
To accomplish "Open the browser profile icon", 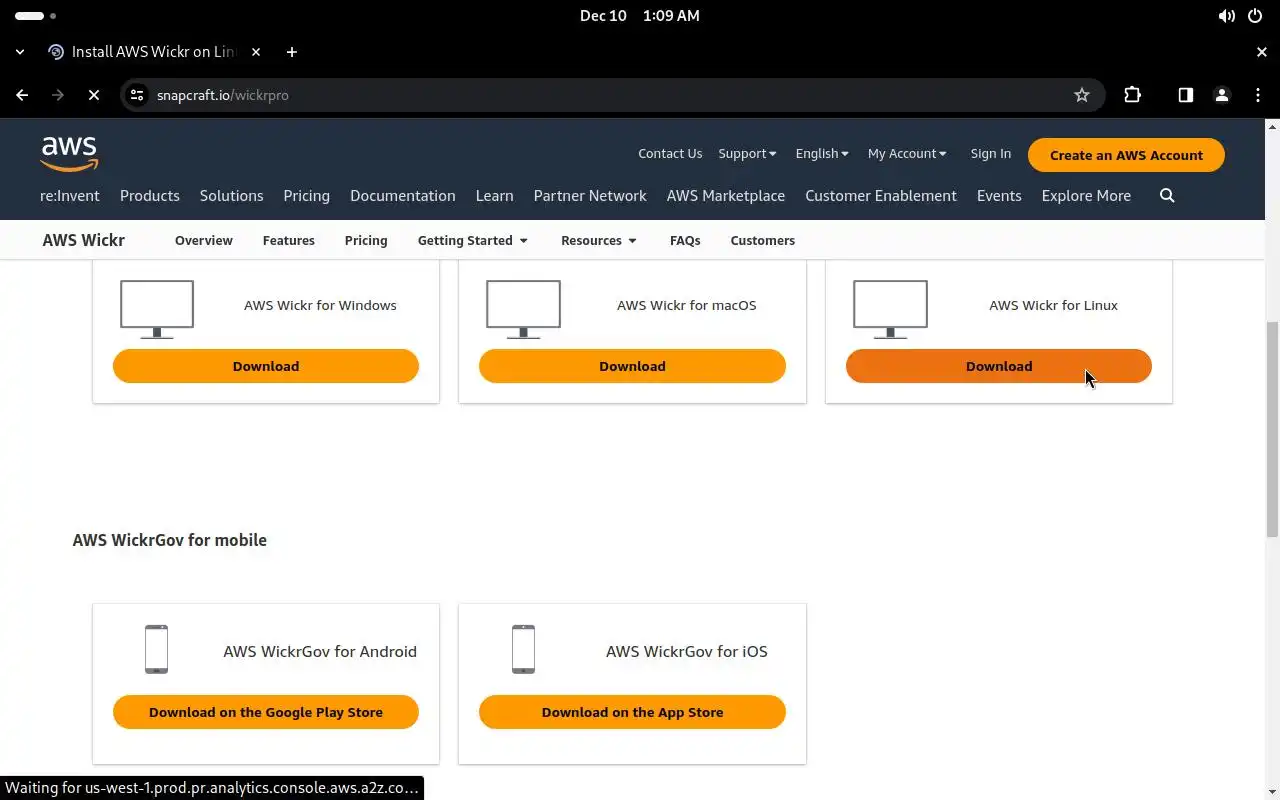I will (x=1221, y=95).
